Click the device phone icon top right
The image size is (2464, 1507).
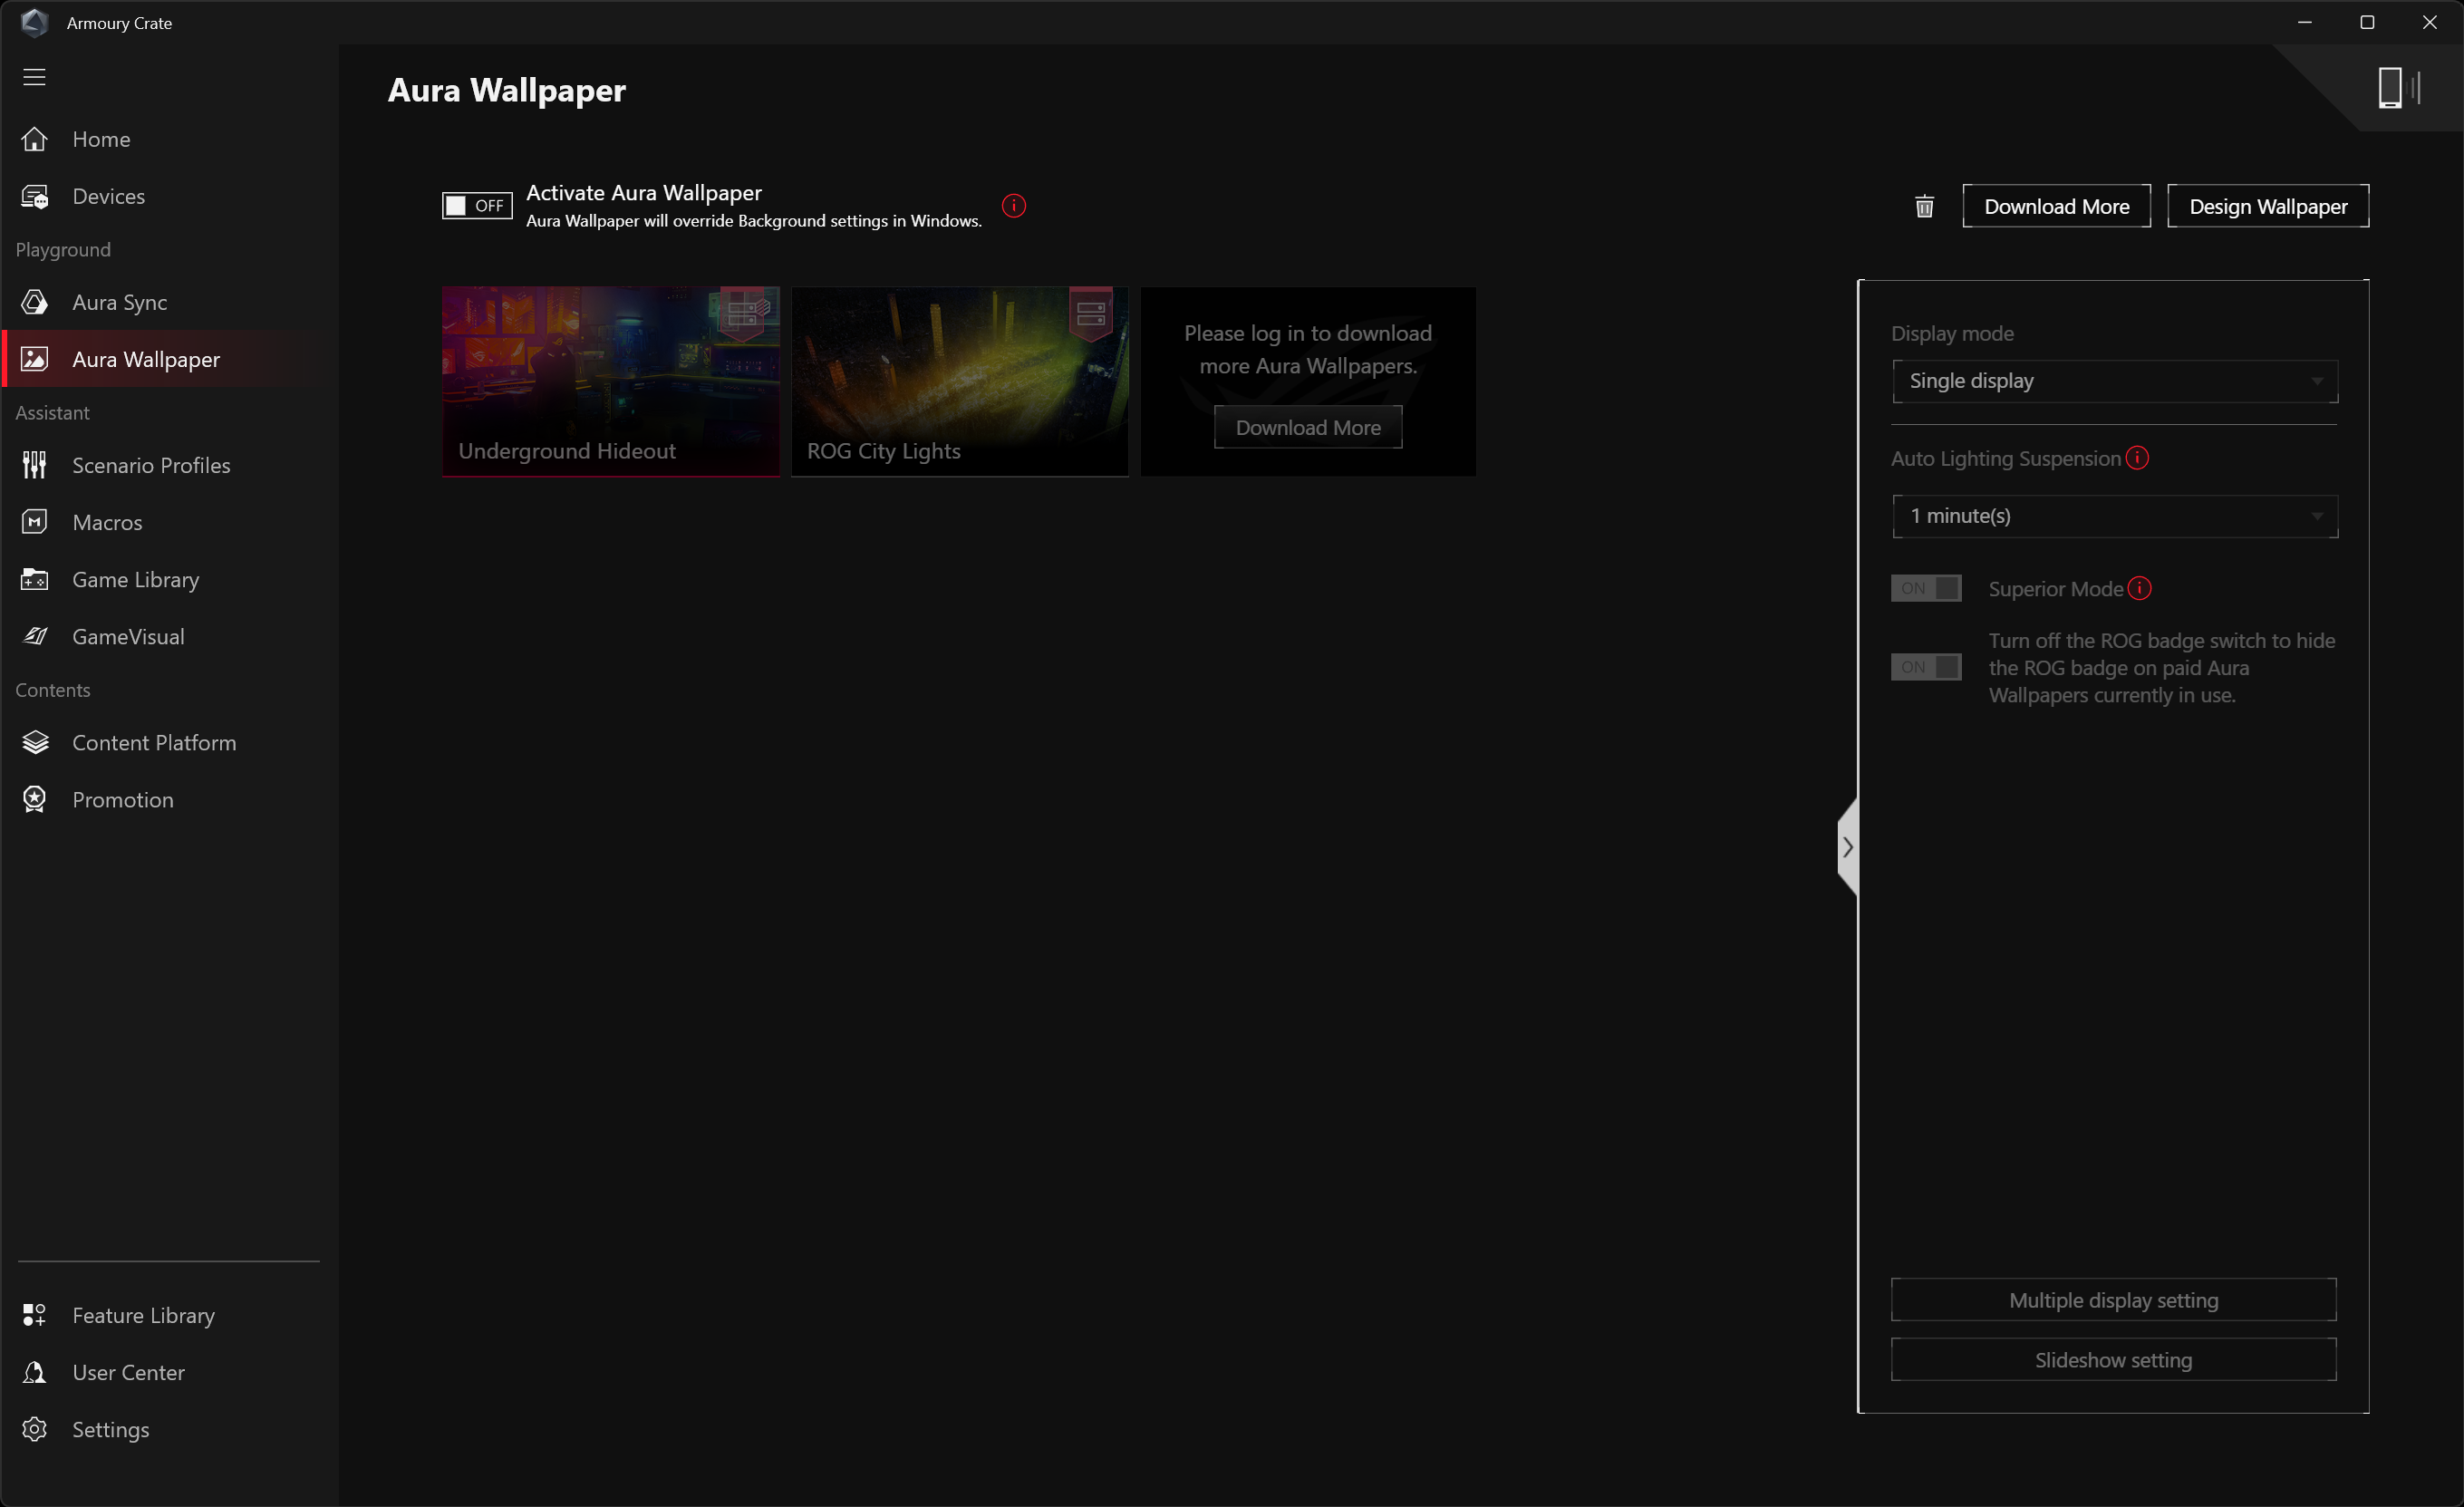[2390, 88]
